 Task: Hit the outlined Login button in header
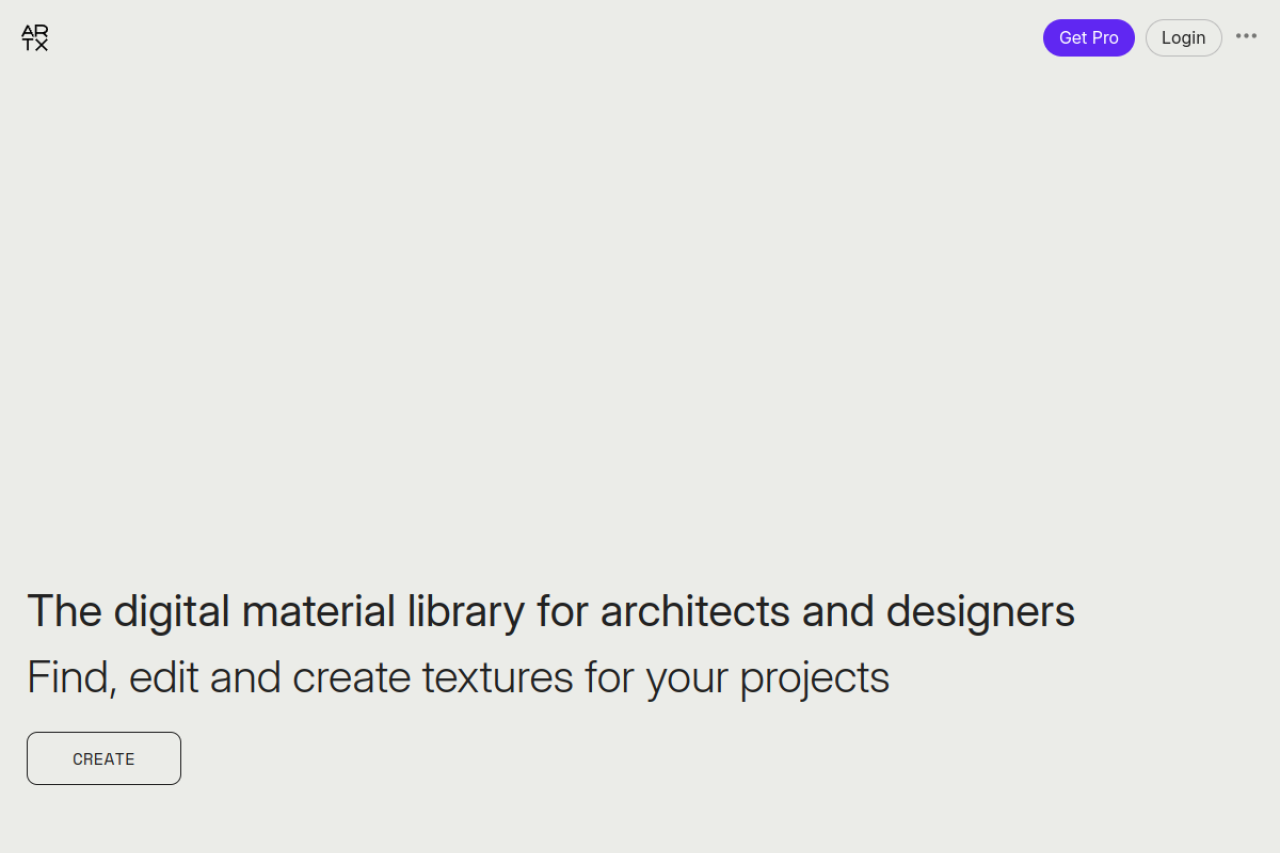point(1183,38)
